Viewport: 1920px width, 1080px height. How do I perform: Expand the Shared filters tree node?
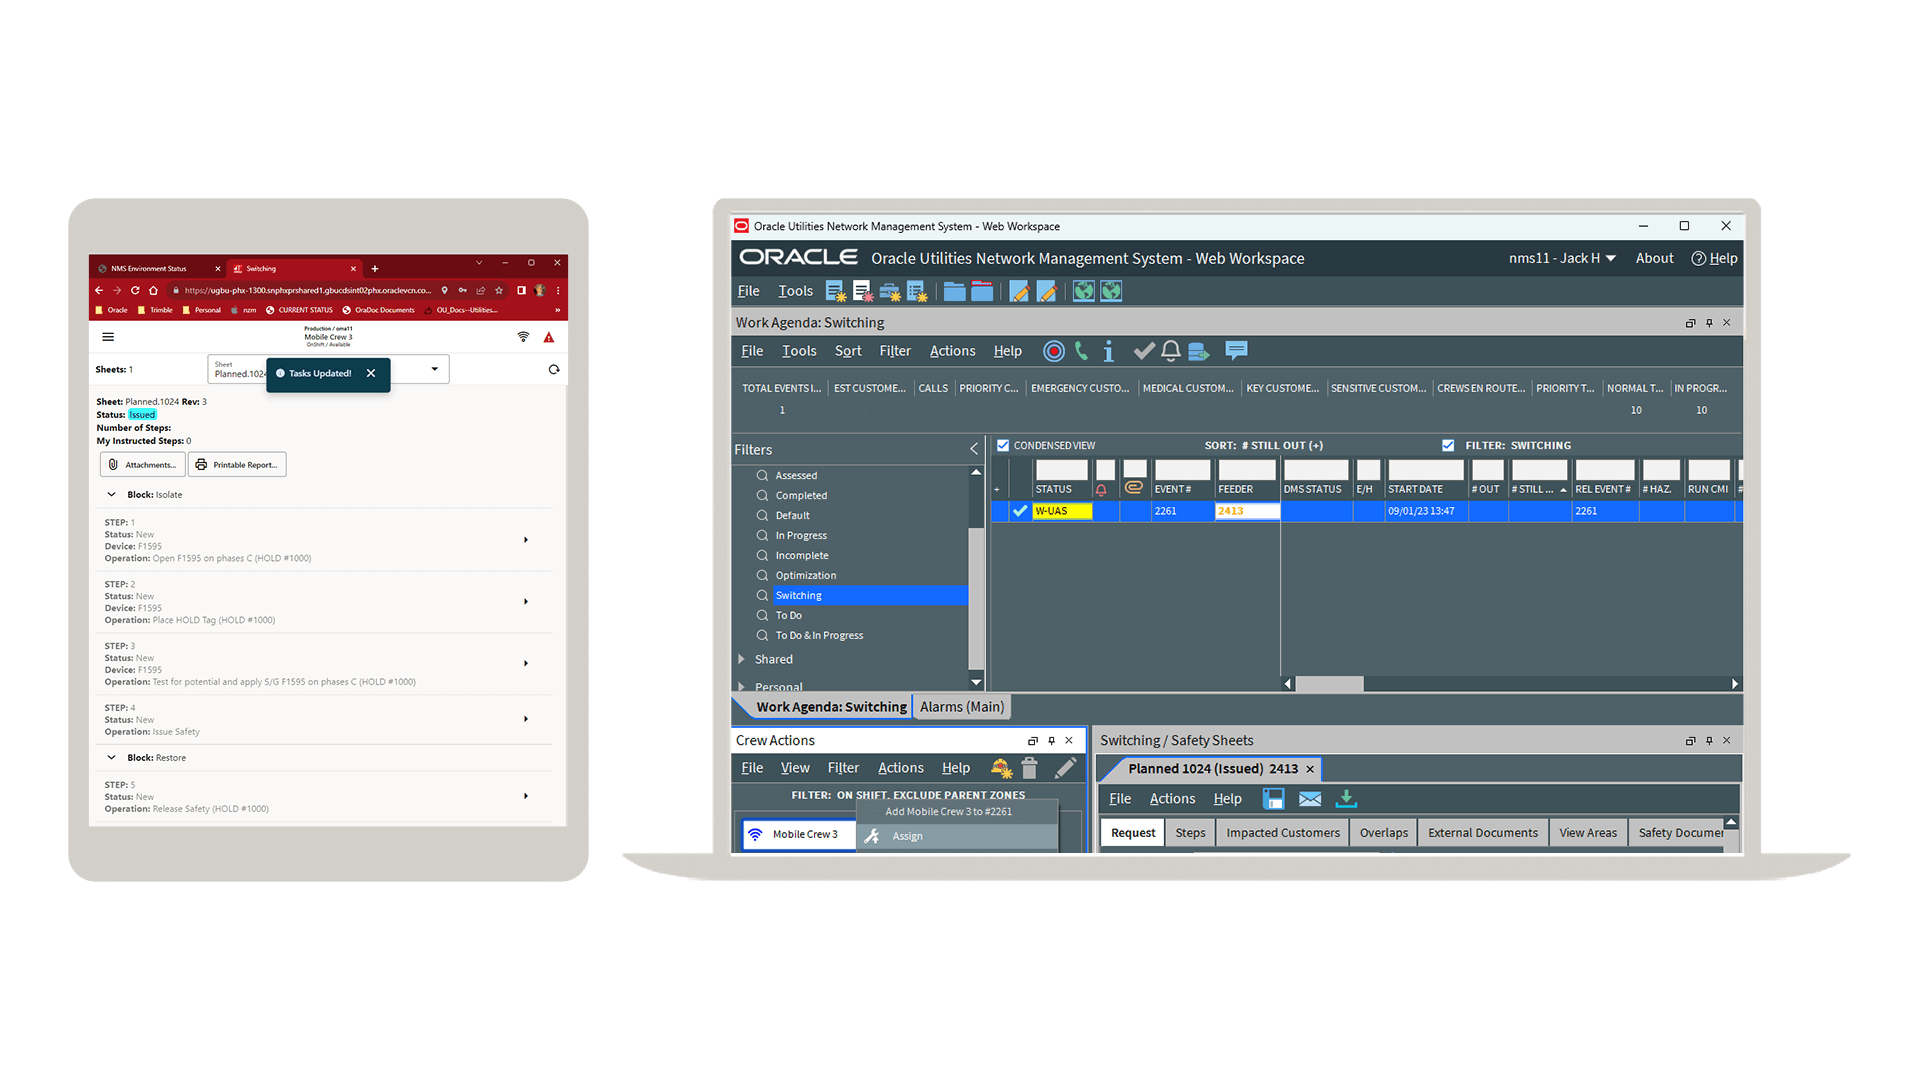(x=741, y=660)
